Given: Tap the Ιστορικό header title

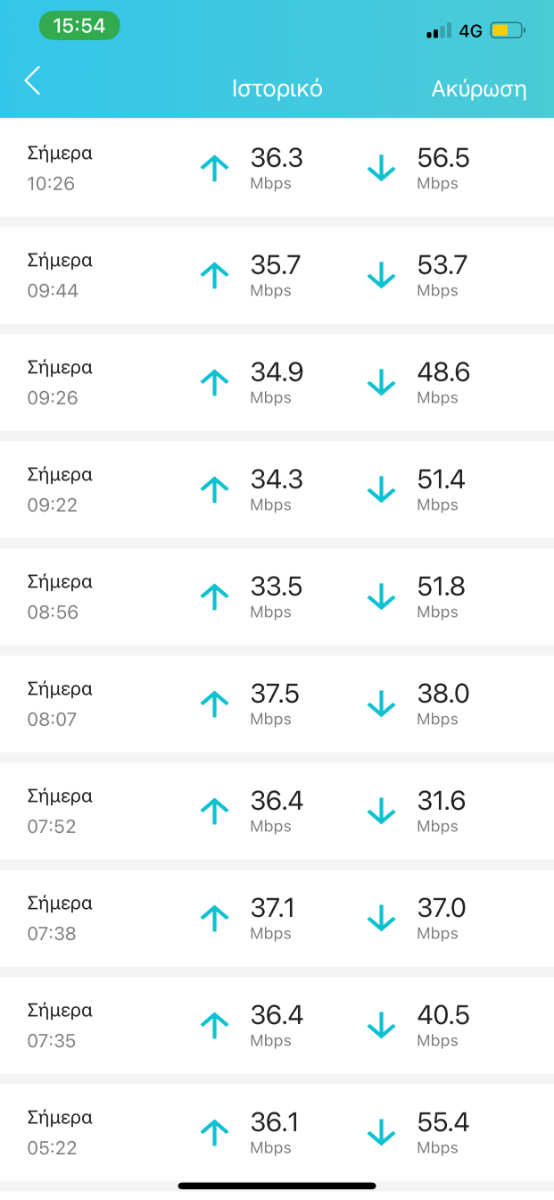Looking at the screenshot, I should (277, 88).
